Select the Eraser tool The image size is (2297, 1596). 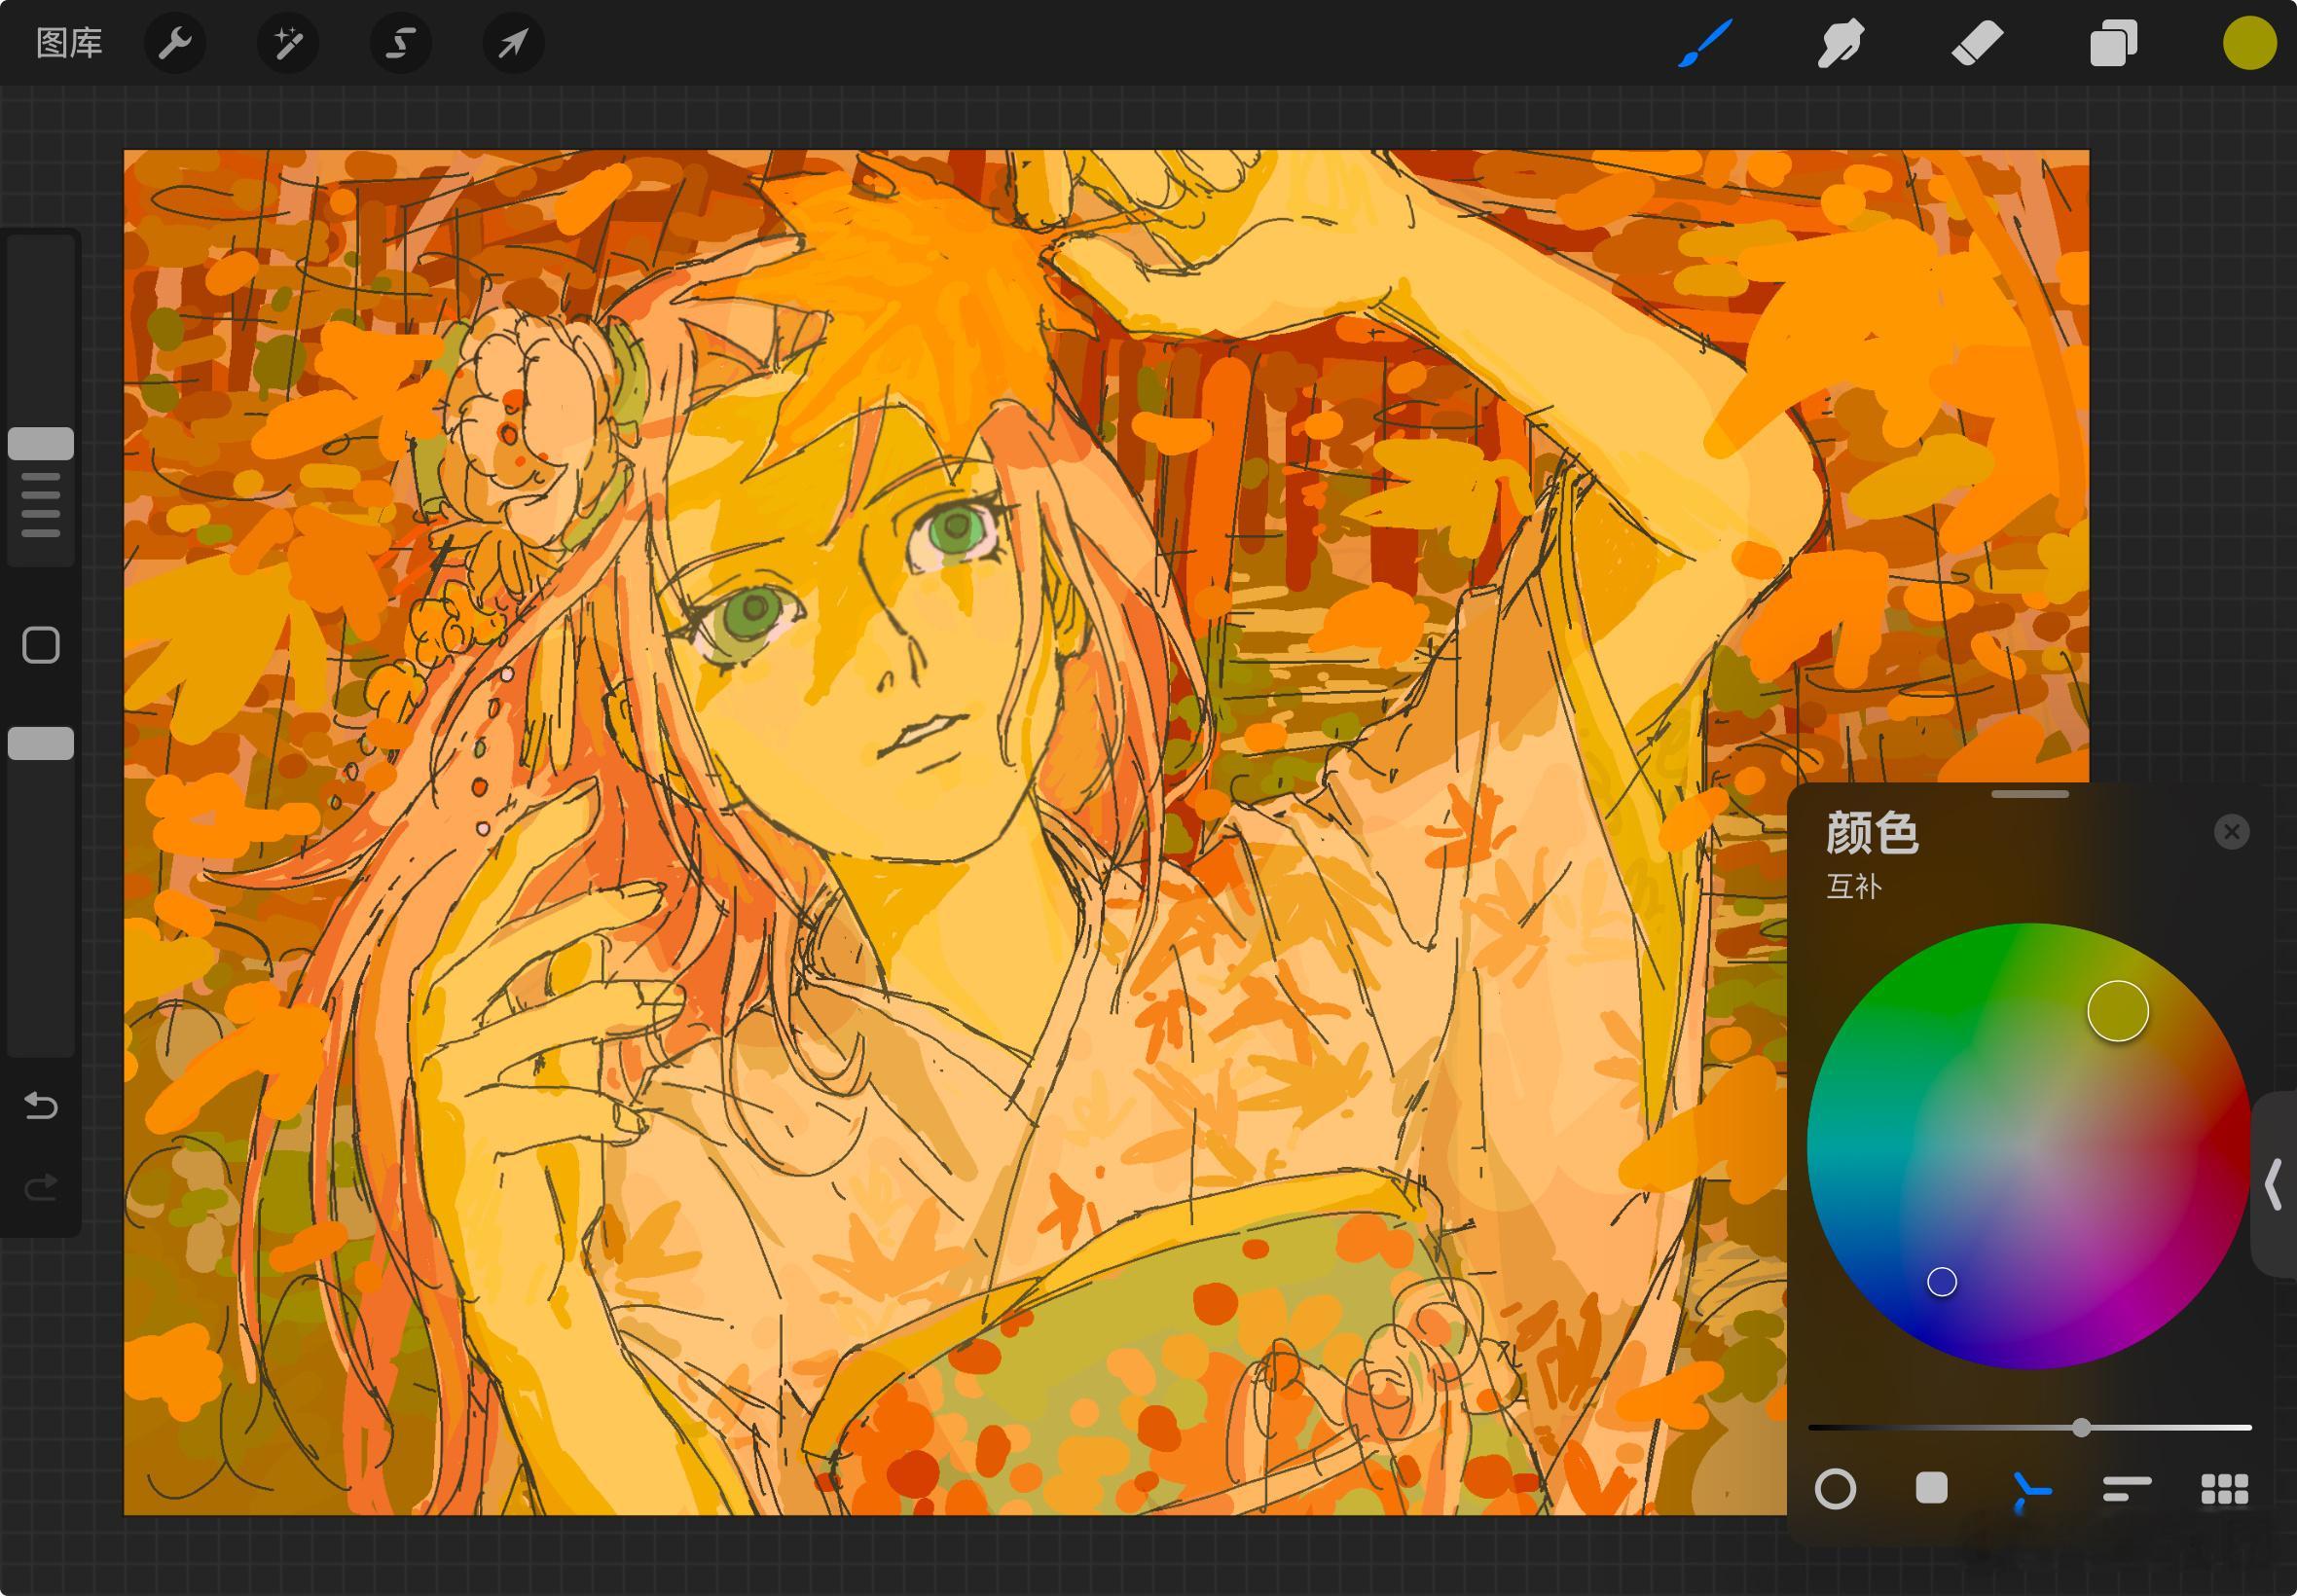[x=1977, y=43]
